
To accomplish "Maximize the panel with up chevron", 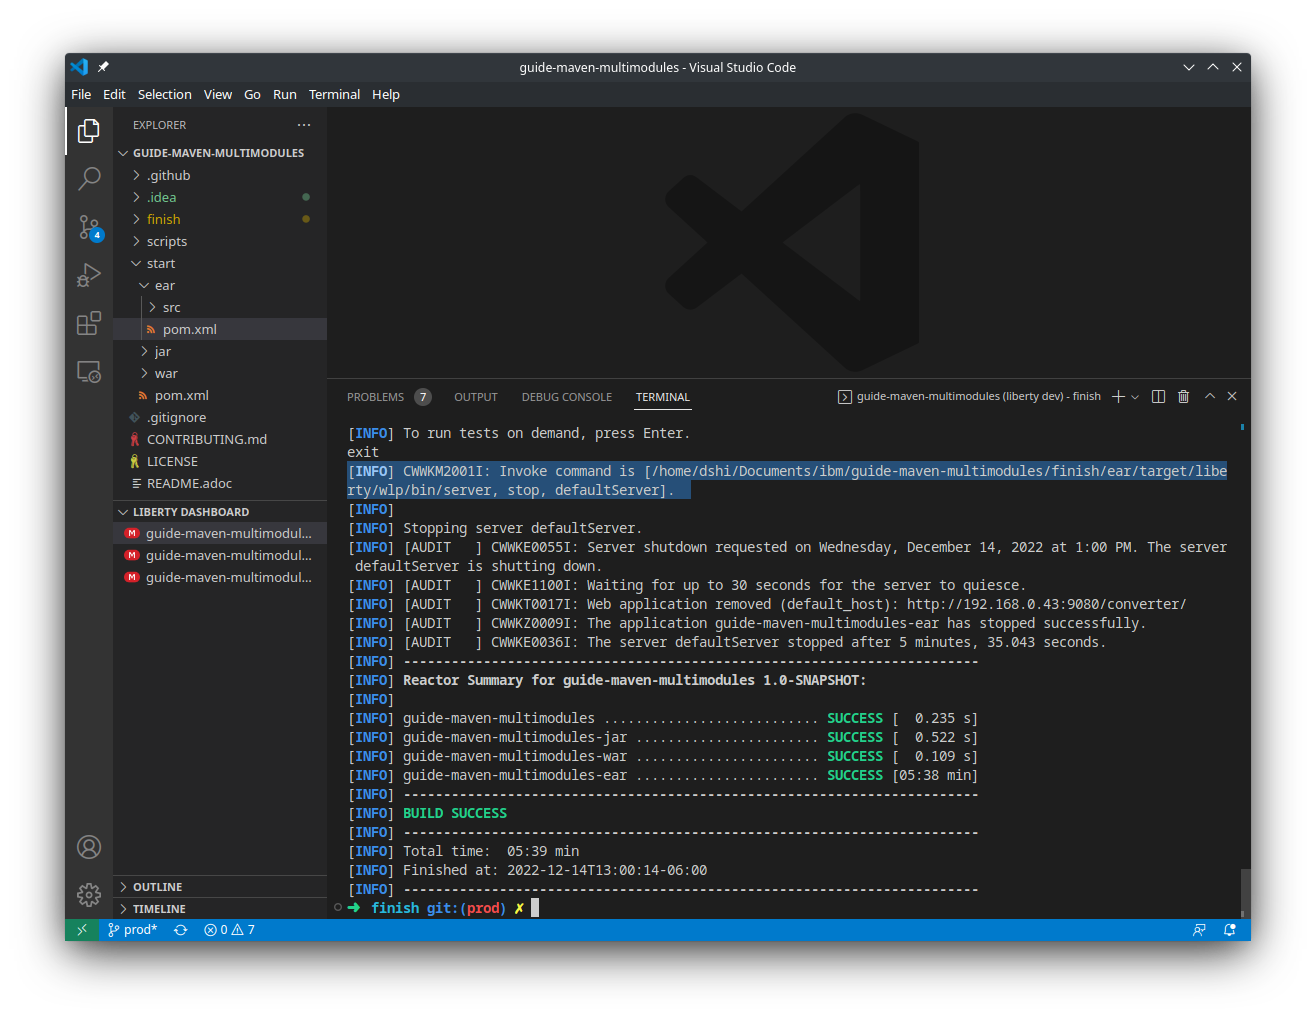I will click(x=1209, y=396).
